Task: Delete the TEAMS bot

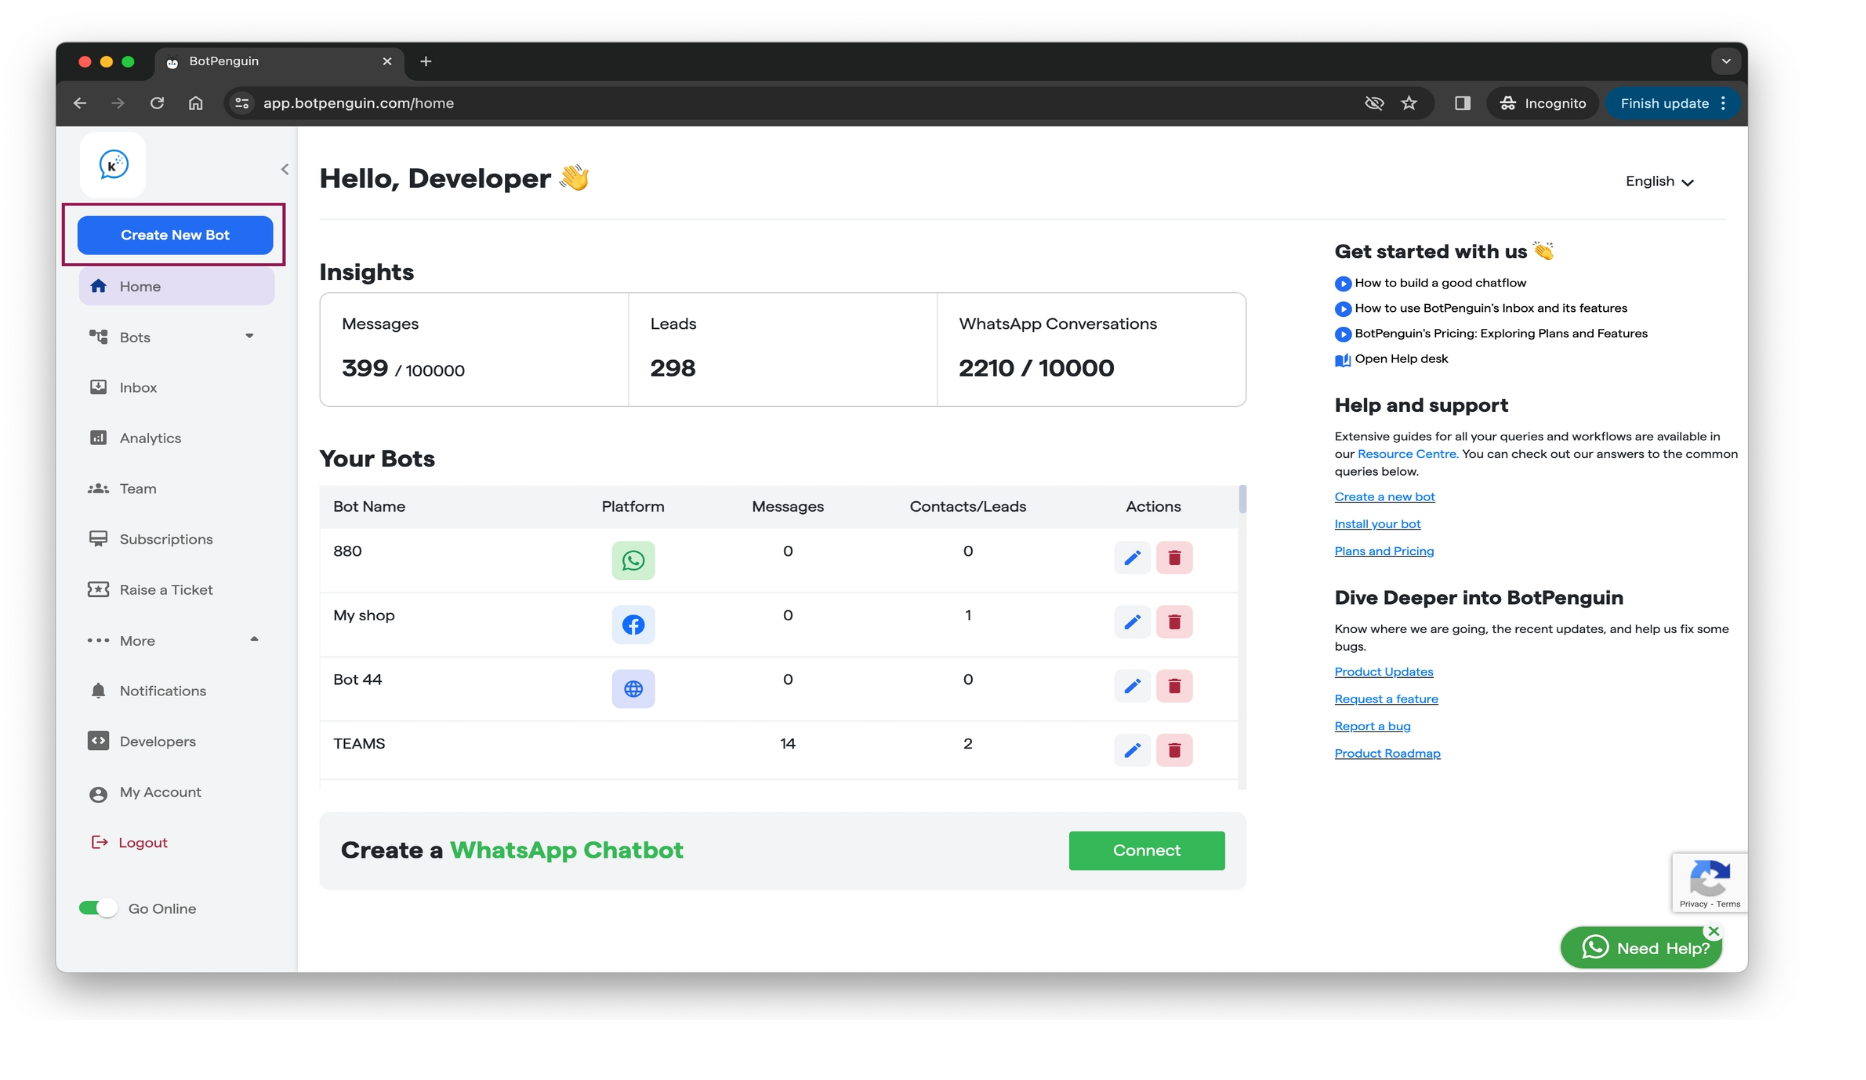Action: coord(1174,750)
